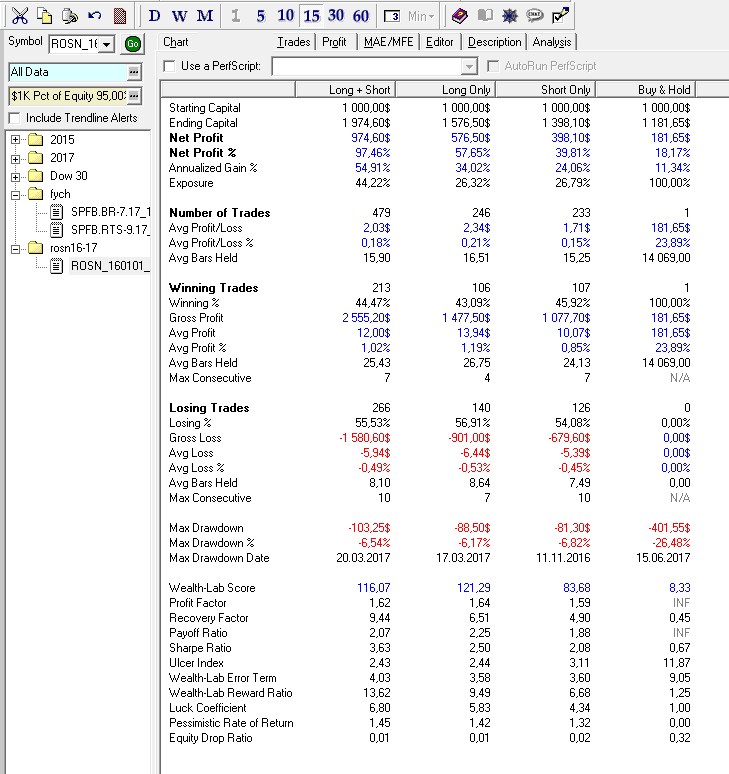729x774 pixels.
Task: Select SPFB.RTS-9.17 script in tree
Action: pos(110,230)
